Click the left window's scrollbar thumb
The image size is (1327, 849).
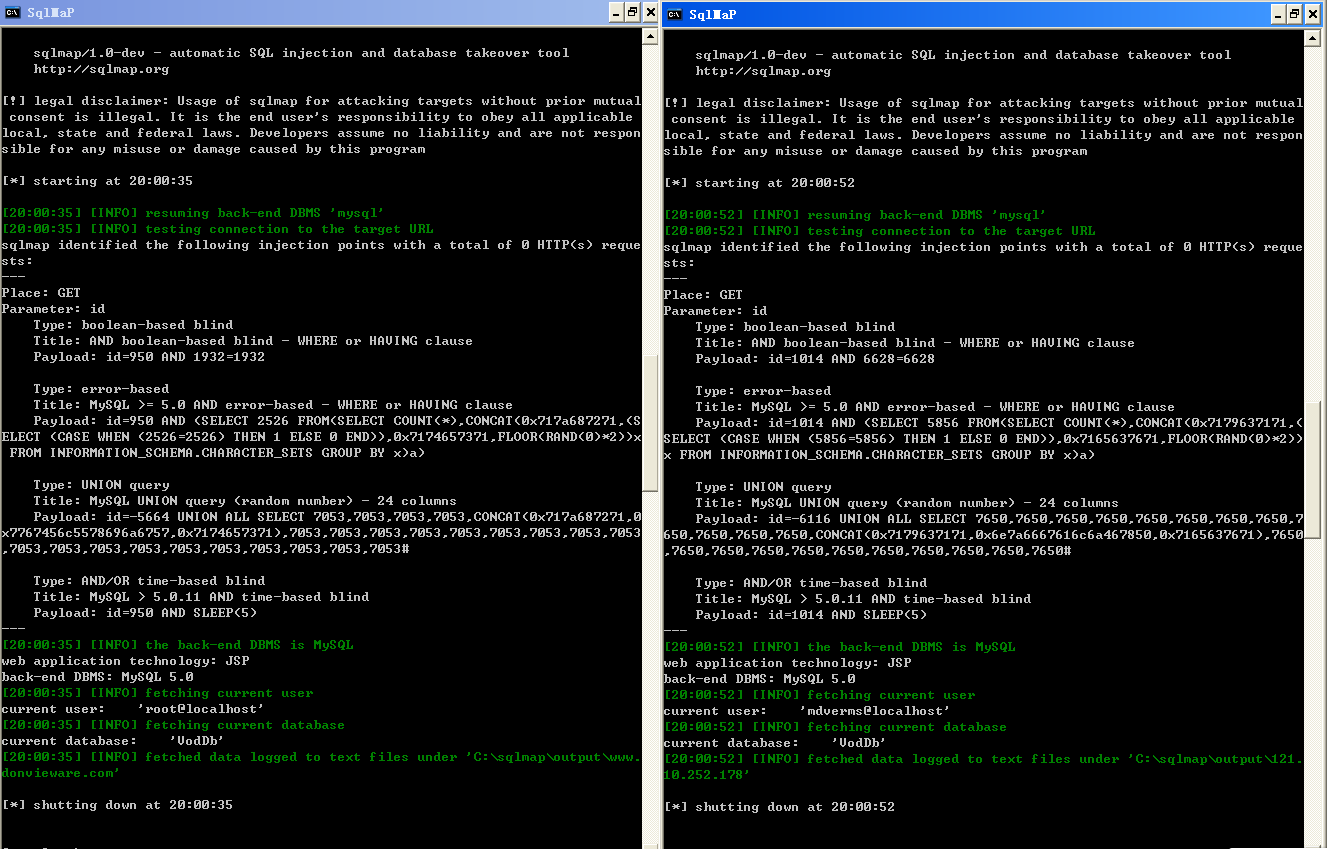coord(650,424)
